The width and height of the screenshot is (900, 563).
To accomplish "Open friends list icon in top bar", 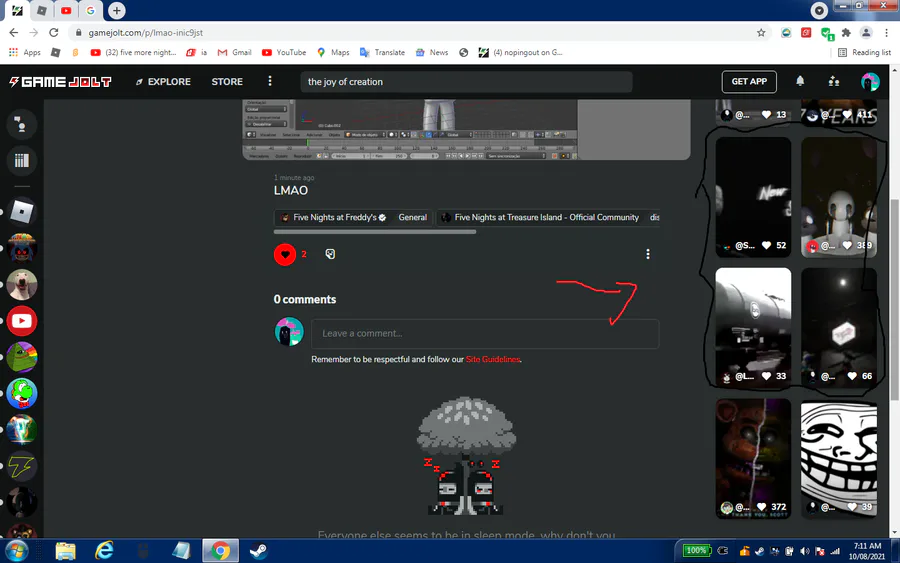I will [x=834, y=81].
